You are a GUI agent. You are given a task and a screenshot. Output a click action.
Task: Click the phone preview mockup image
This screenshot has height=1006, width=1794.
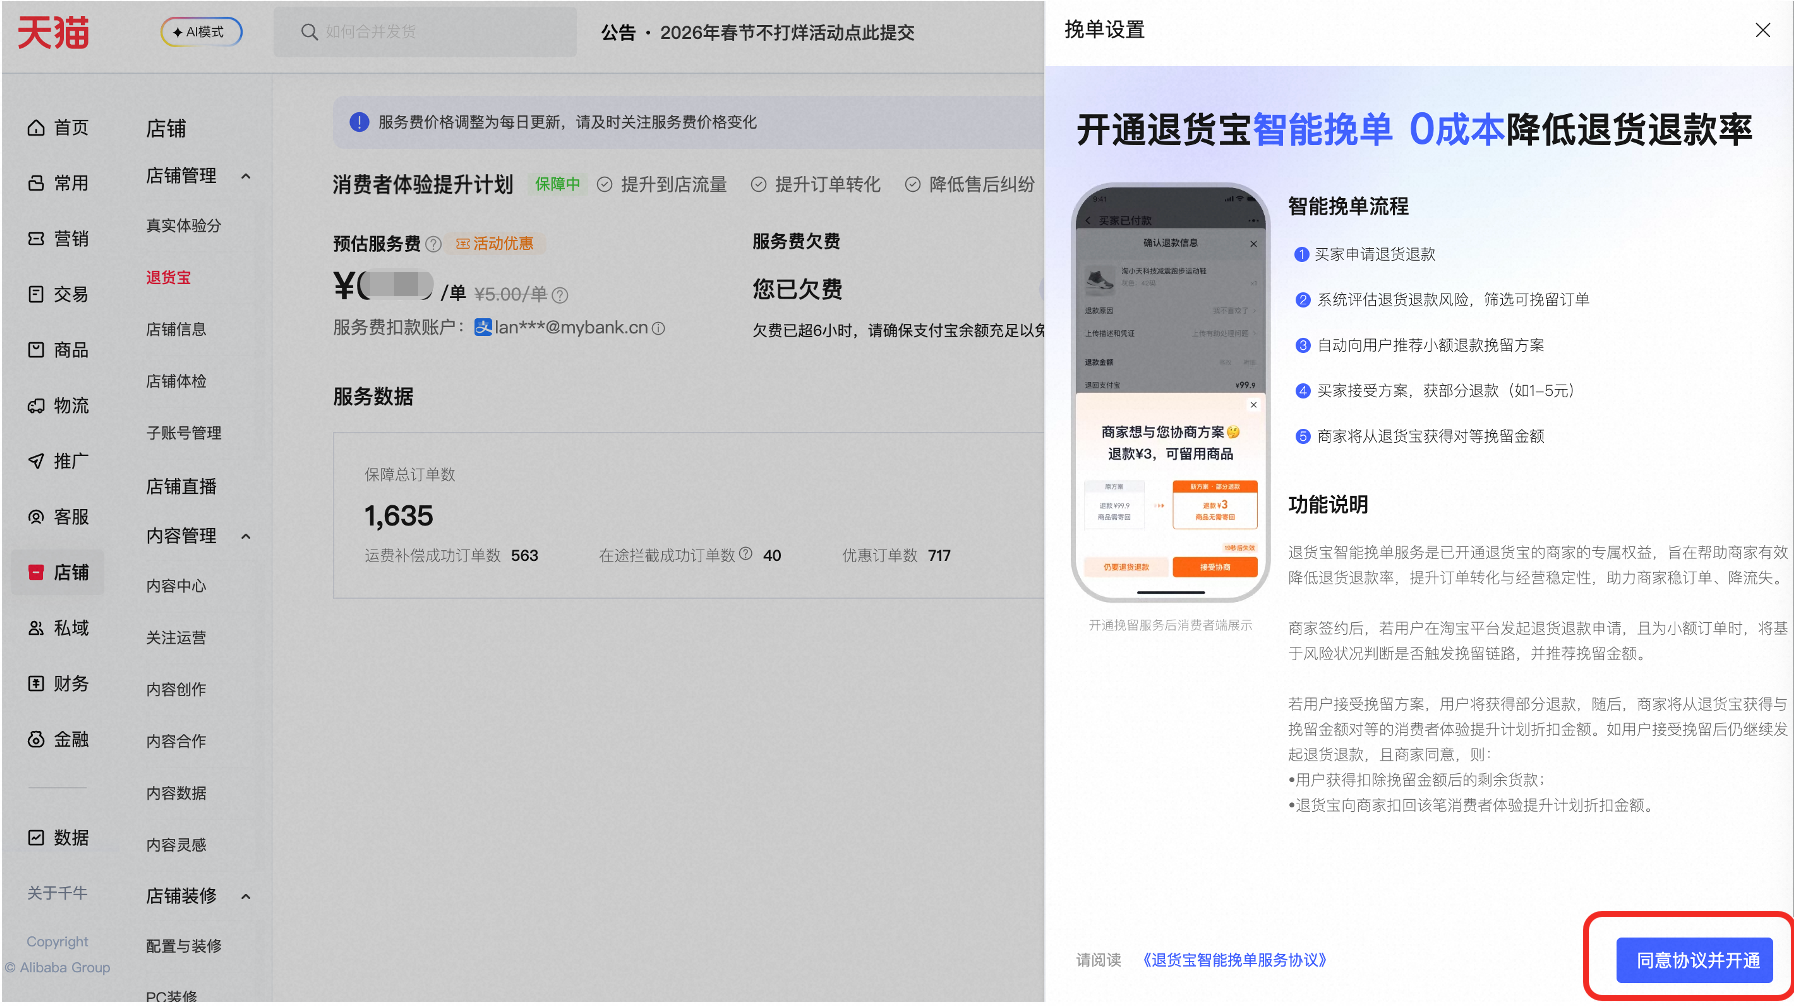(1170, 392)
